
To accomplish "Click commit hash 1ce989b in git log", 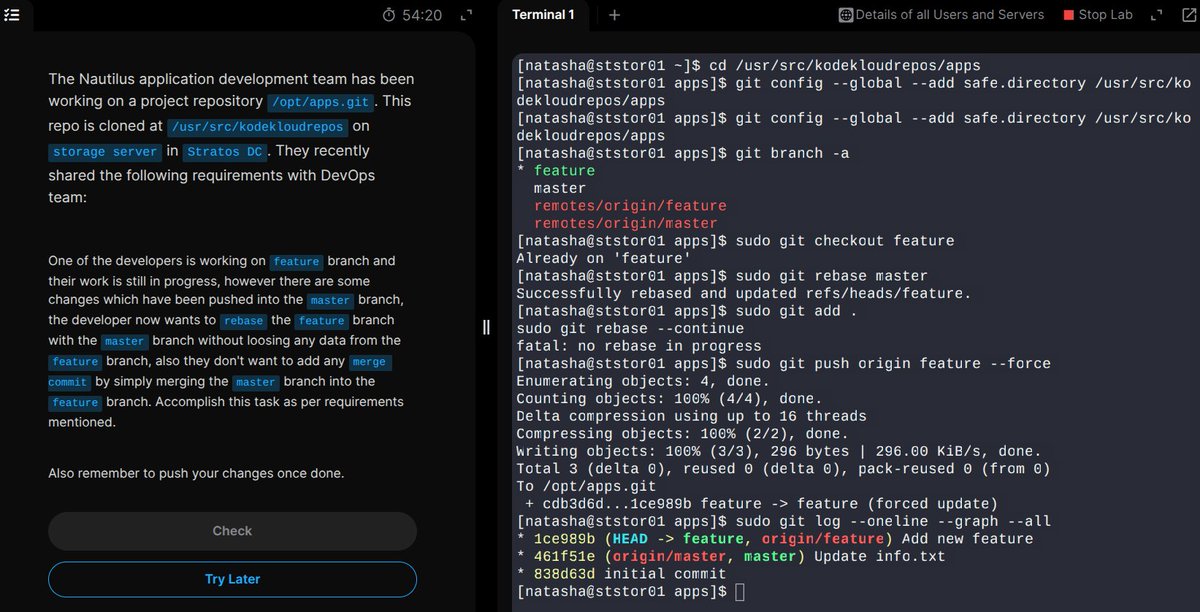I will (x=564, y=539).
